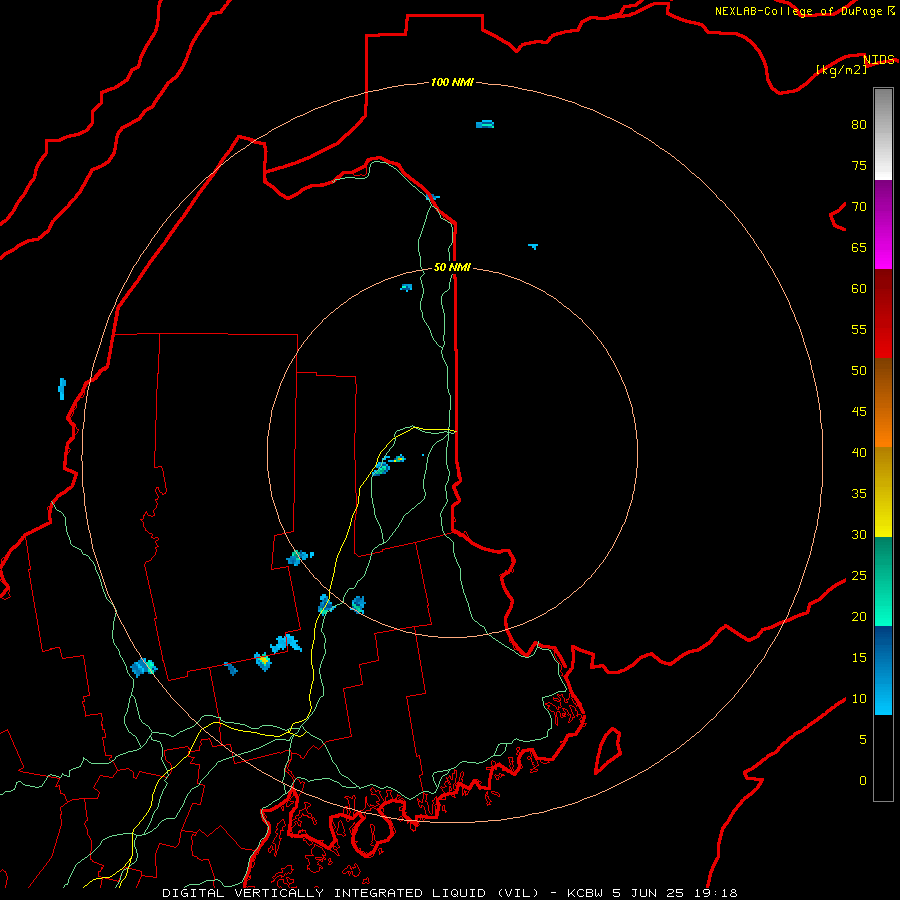Select the 30 value on the color scale

pos(859,534)
